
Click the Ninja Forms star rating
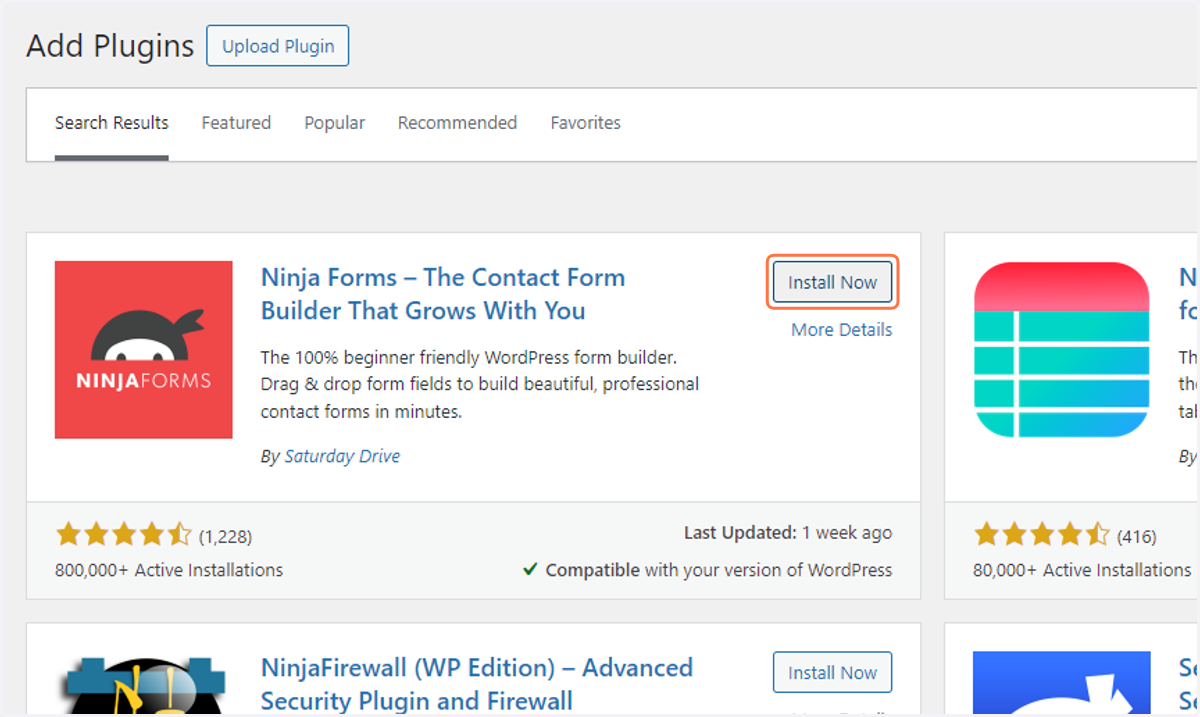[x=123, y=534]
